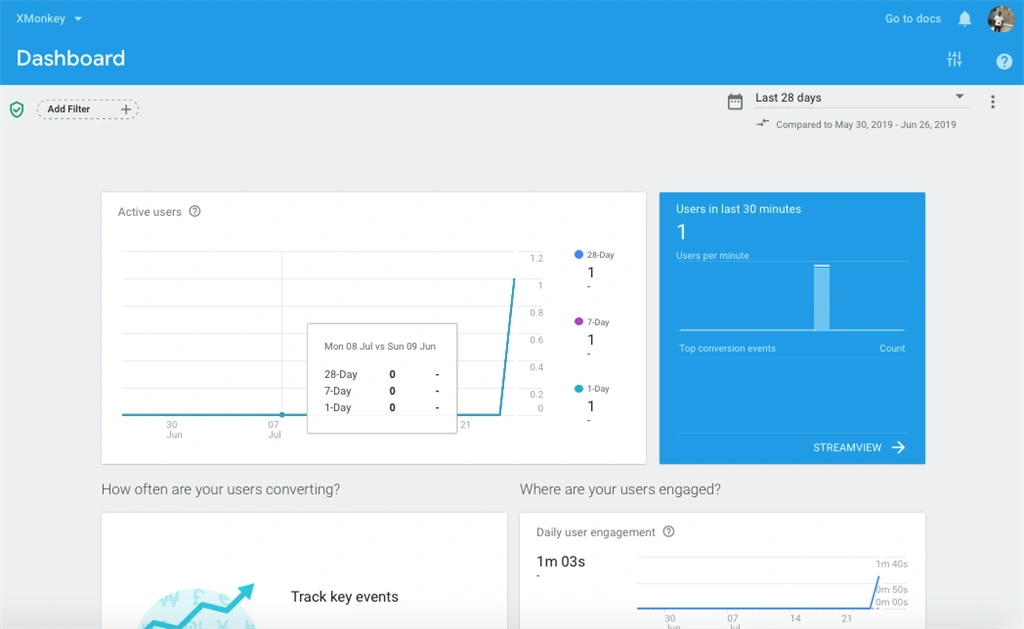Click the 'Count' column label

point(891,348)
